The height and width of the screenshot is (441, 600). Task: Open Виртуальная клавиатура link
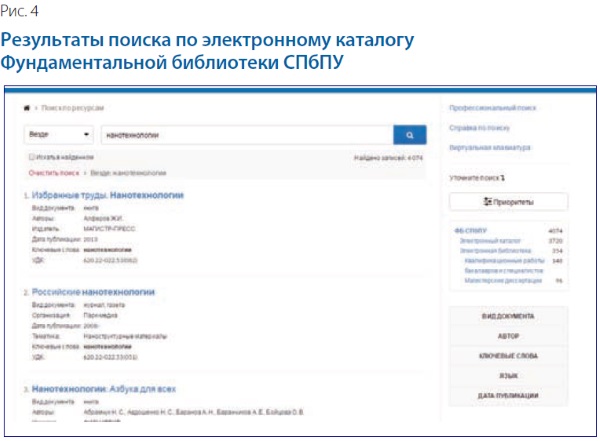[487, 148]
